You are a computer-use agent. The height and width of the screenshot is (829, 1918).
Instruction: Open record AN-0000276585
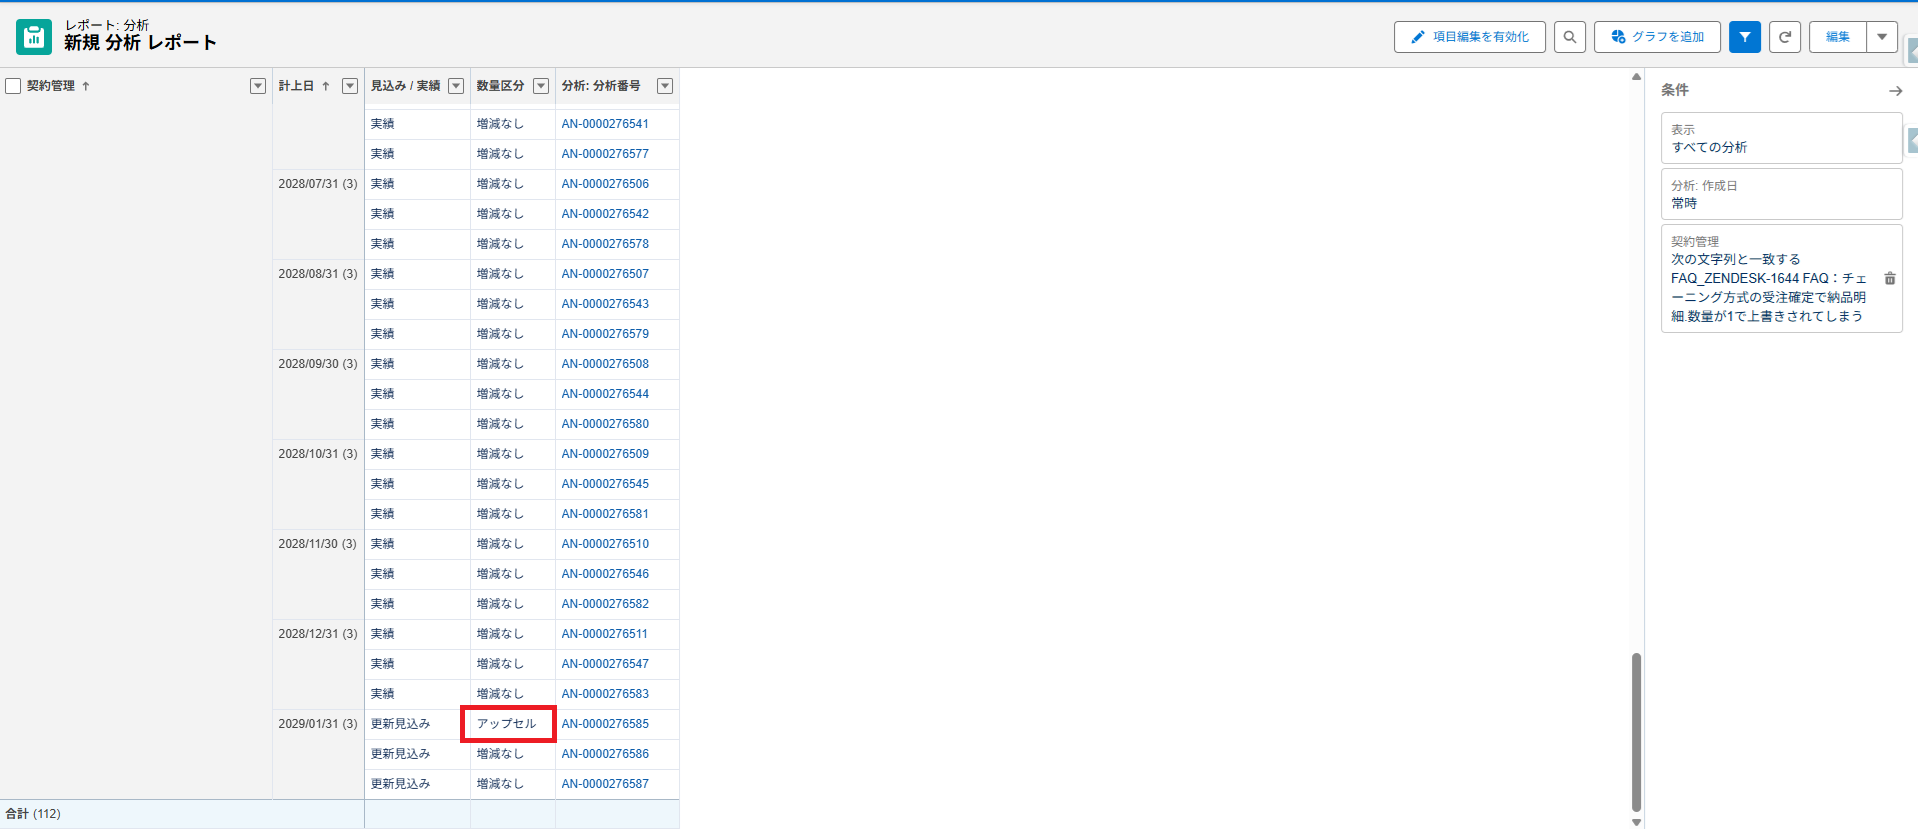pyautogui.click(x=605, y=724)
